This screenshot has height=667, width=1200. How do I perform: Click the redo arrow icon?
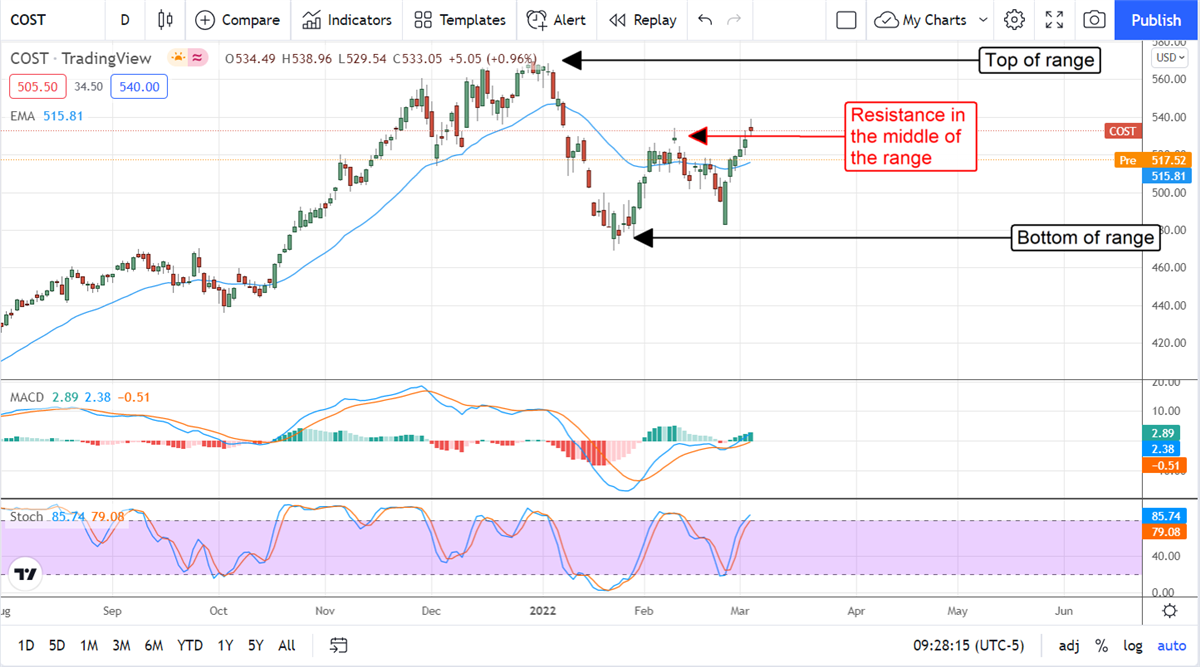735,20
